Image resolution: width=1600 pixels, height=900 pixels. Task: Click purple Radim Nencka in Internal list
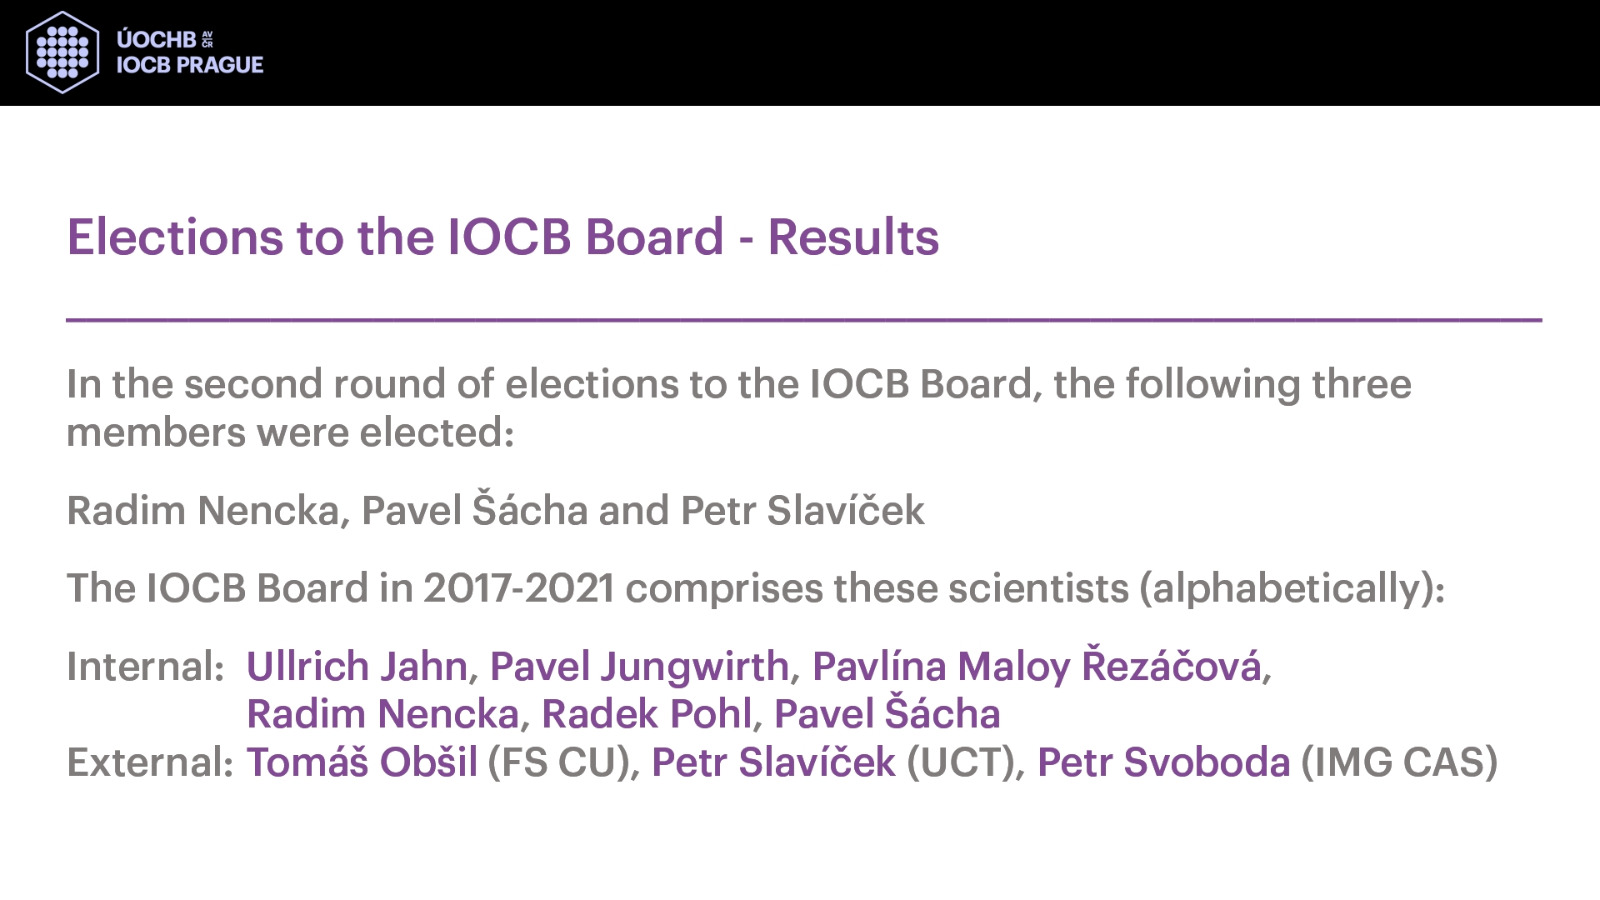click(x=383, y=714)
